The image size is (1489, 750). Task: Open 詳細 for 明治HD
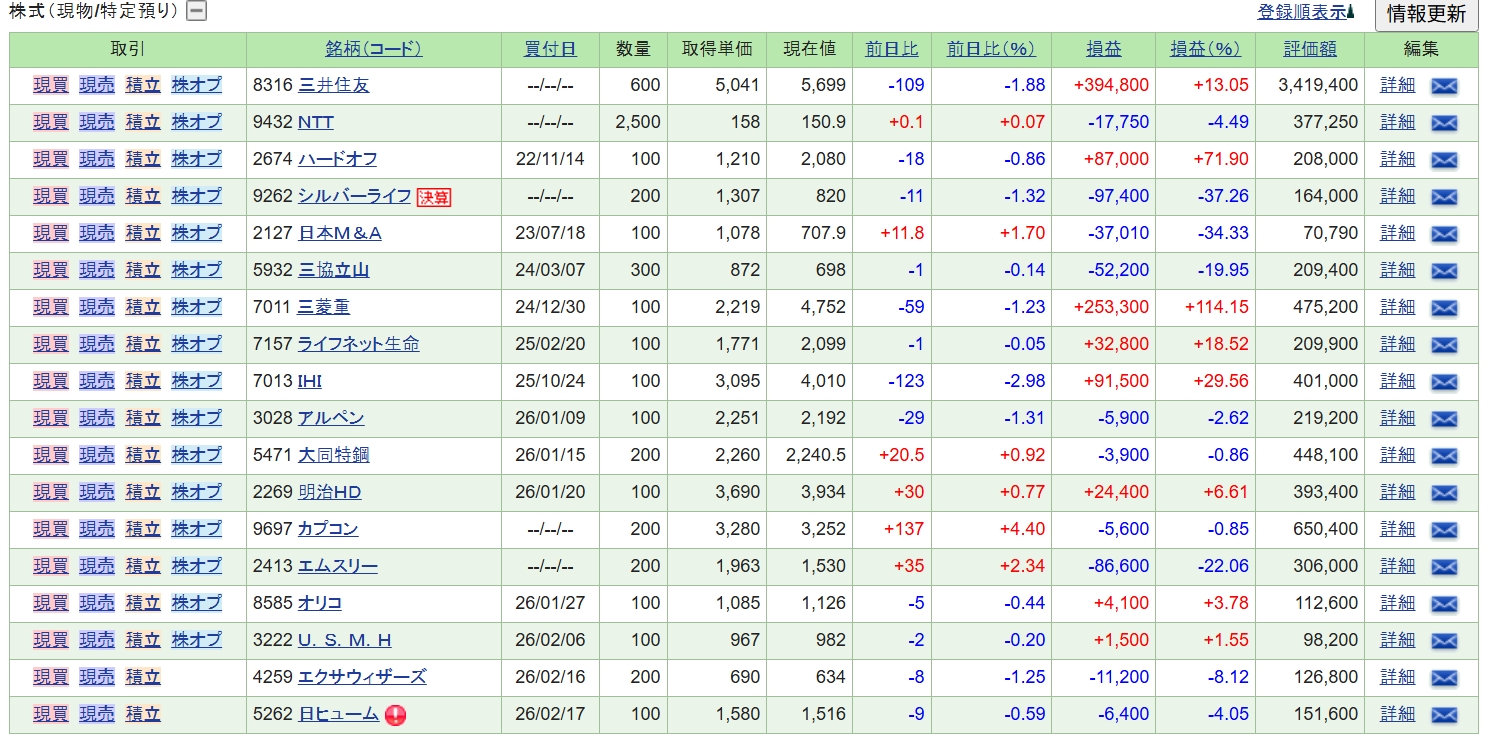click(1397, 492)
